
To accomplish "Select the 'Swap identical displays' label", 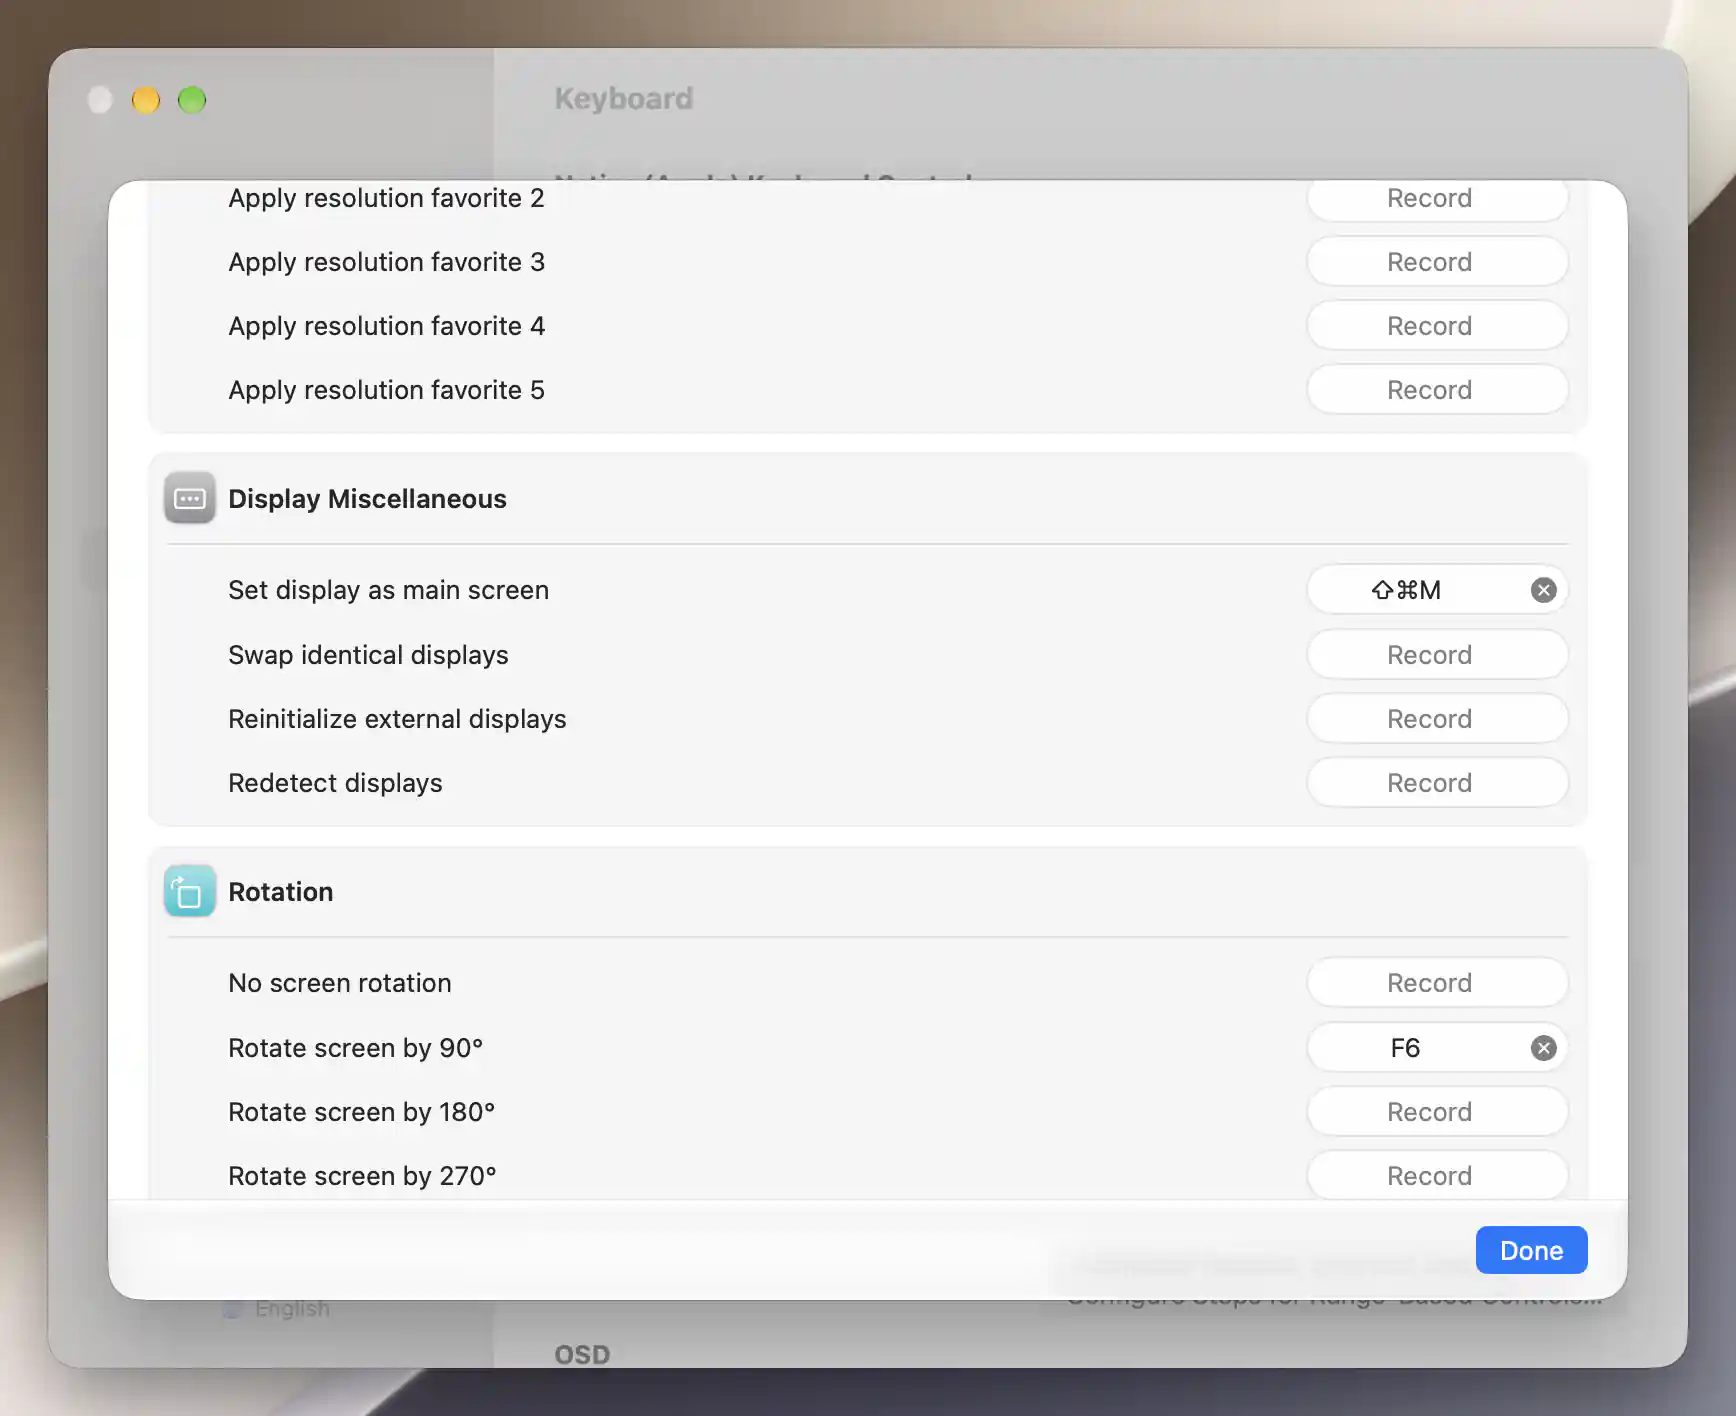I will point(368,655).
